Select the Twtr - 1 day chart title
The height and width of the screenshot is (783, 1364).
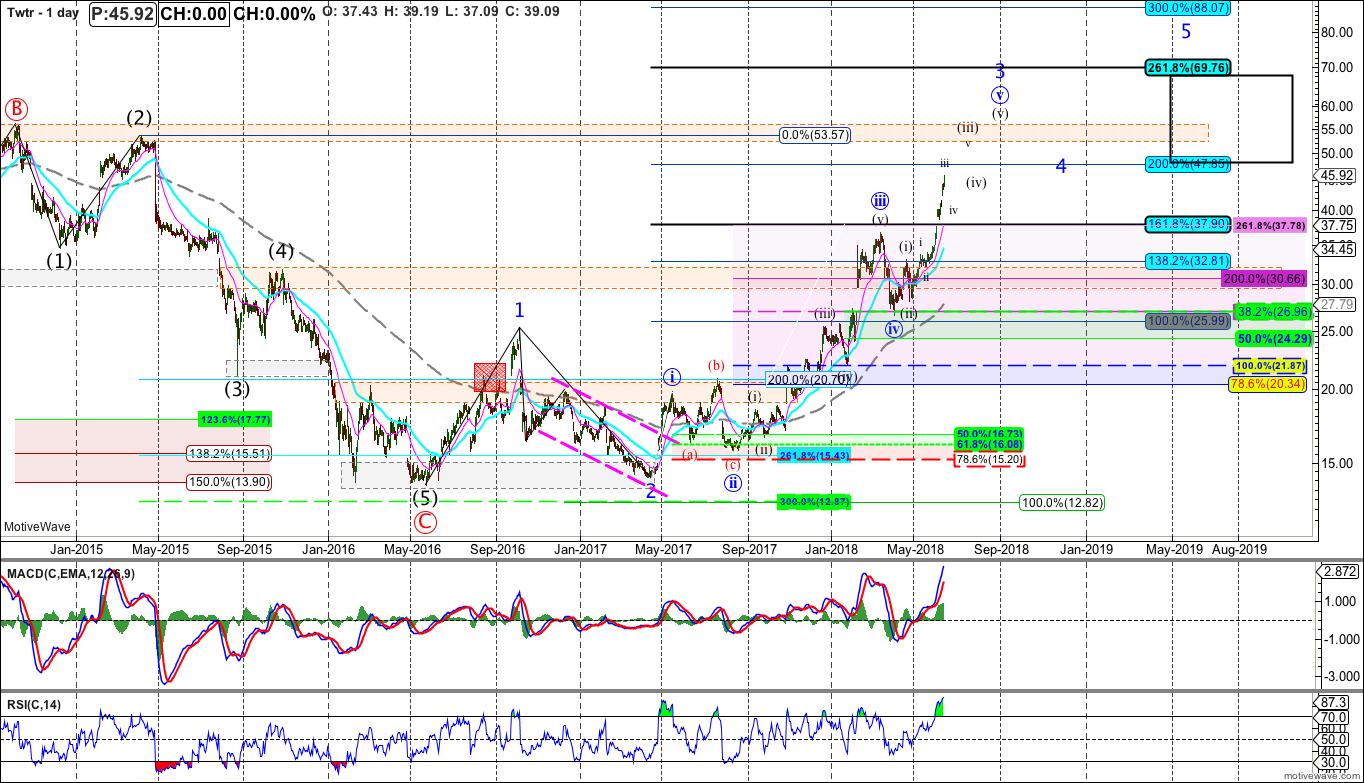point(43,14)
